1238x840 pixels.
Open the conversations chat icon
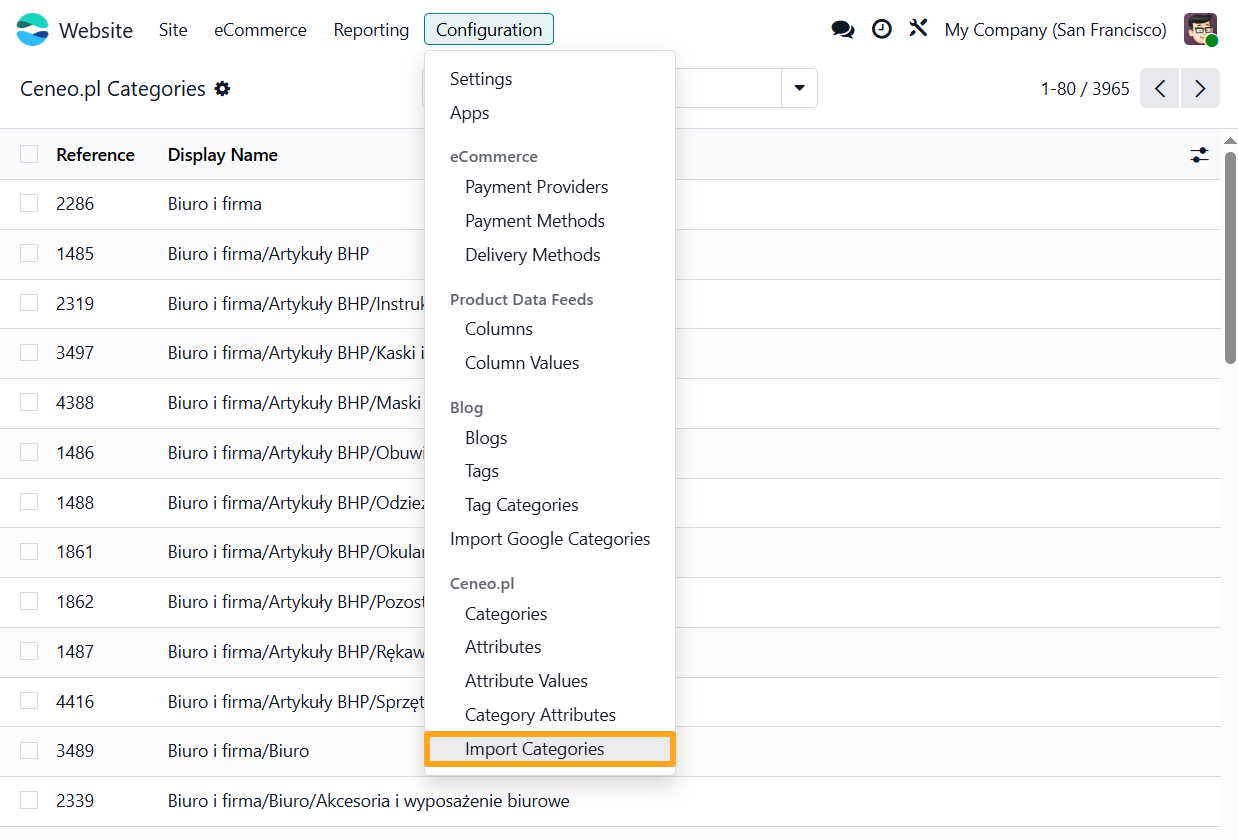pyautogui.click(x=843, y=30)
